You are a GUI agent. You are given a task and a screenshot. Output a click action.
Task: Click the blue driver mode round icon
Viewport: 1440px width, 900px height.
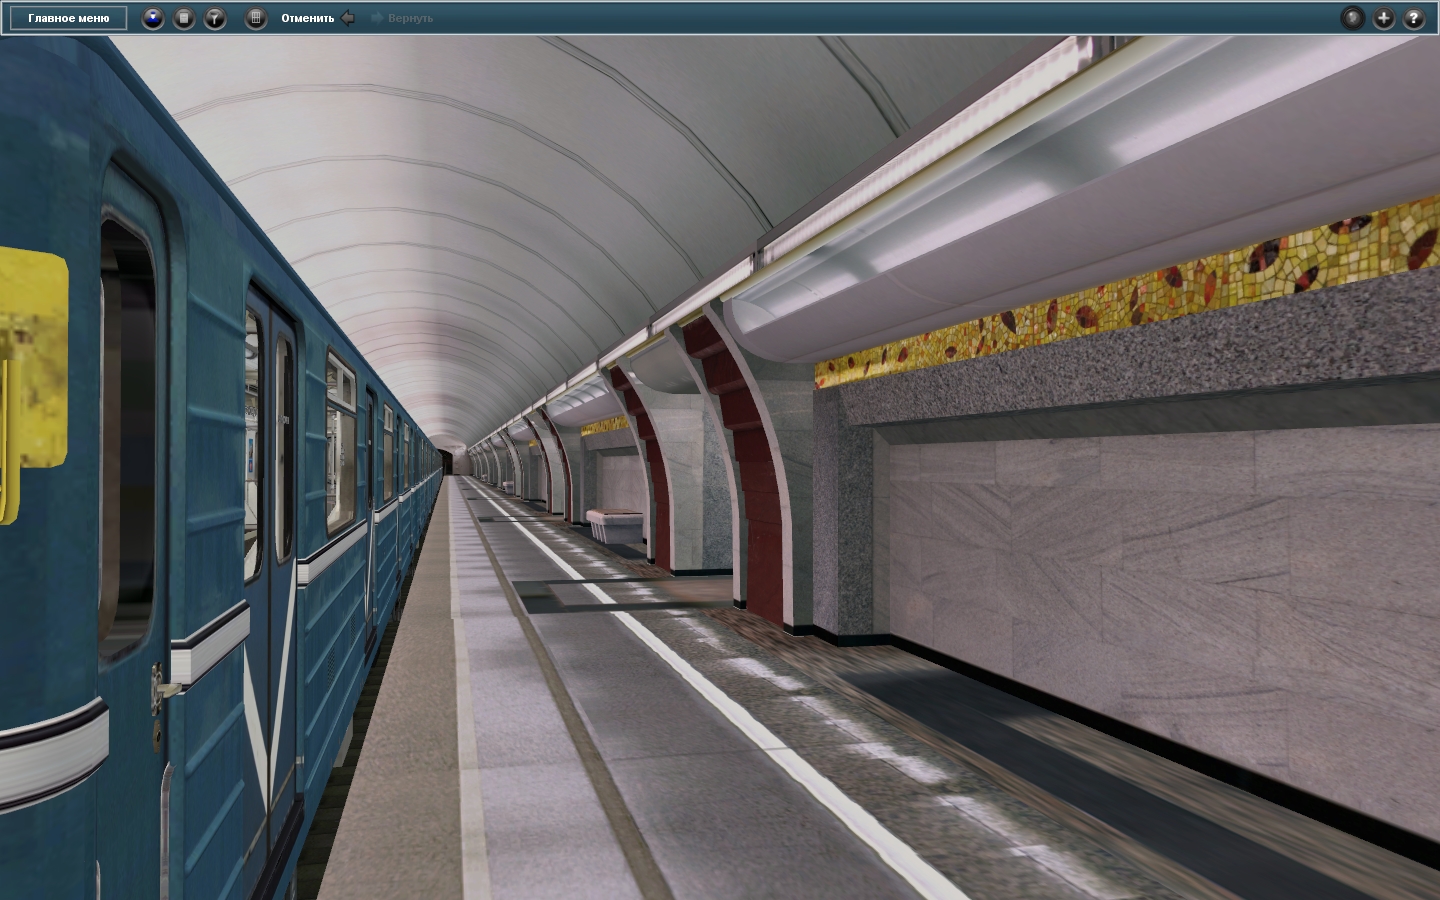152,18
